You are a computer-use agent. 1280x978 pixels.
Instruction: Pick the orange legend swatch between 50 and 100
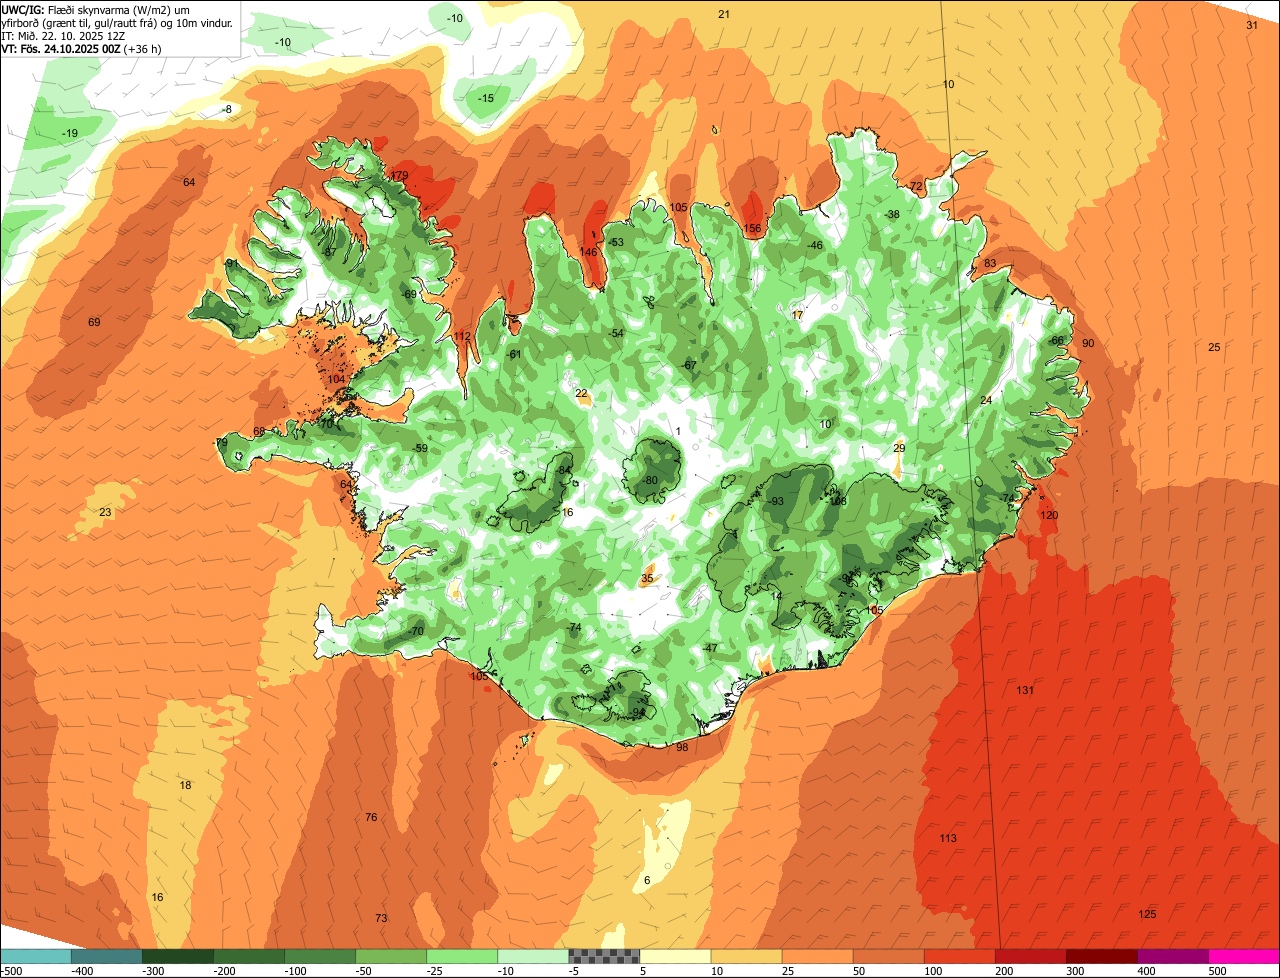point(889,956)
